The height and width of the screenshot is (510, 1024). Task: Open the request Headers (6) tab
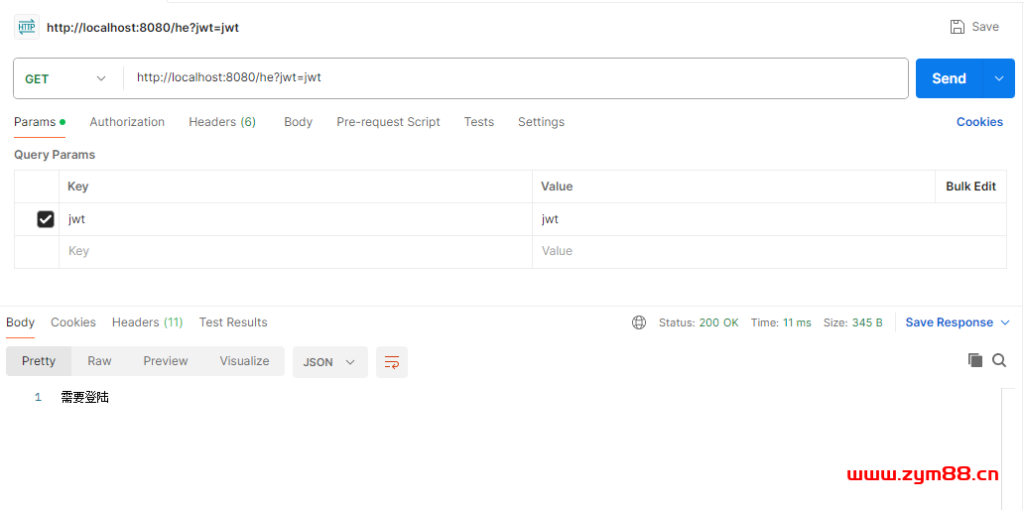[222, 122]
